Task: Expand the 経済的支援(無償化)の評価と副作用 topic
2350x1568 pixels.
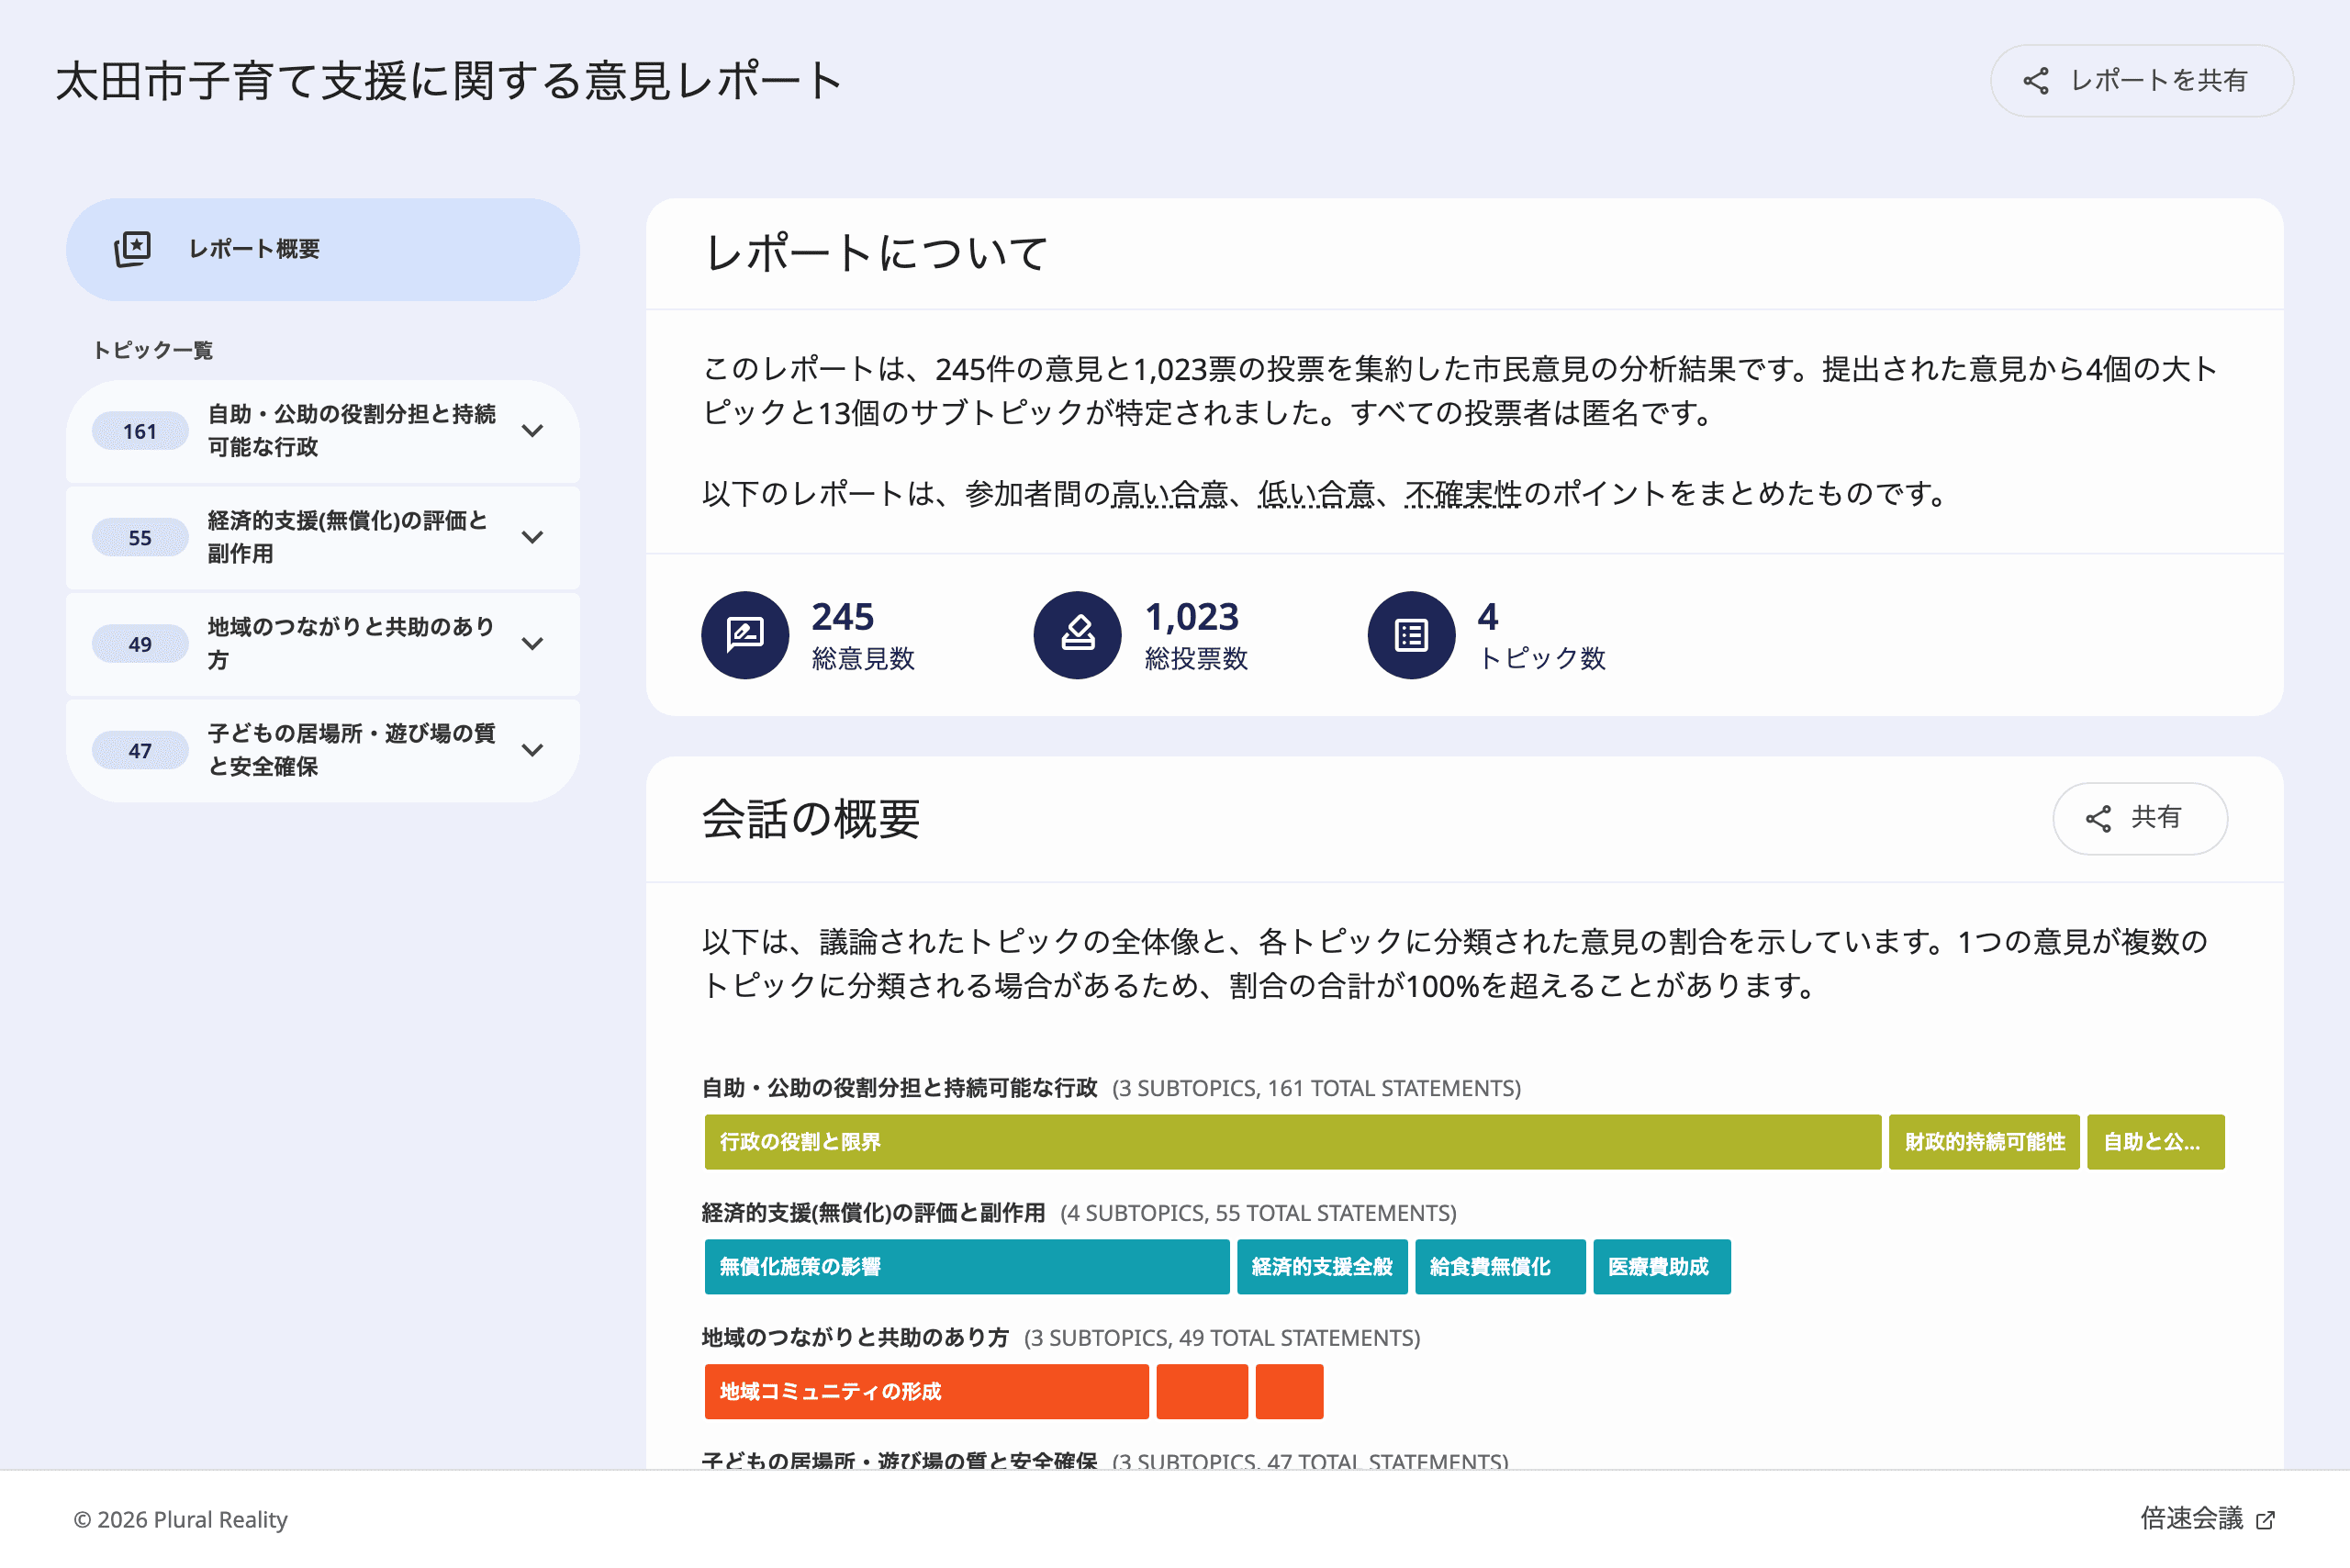Action: tap(534, 537)
